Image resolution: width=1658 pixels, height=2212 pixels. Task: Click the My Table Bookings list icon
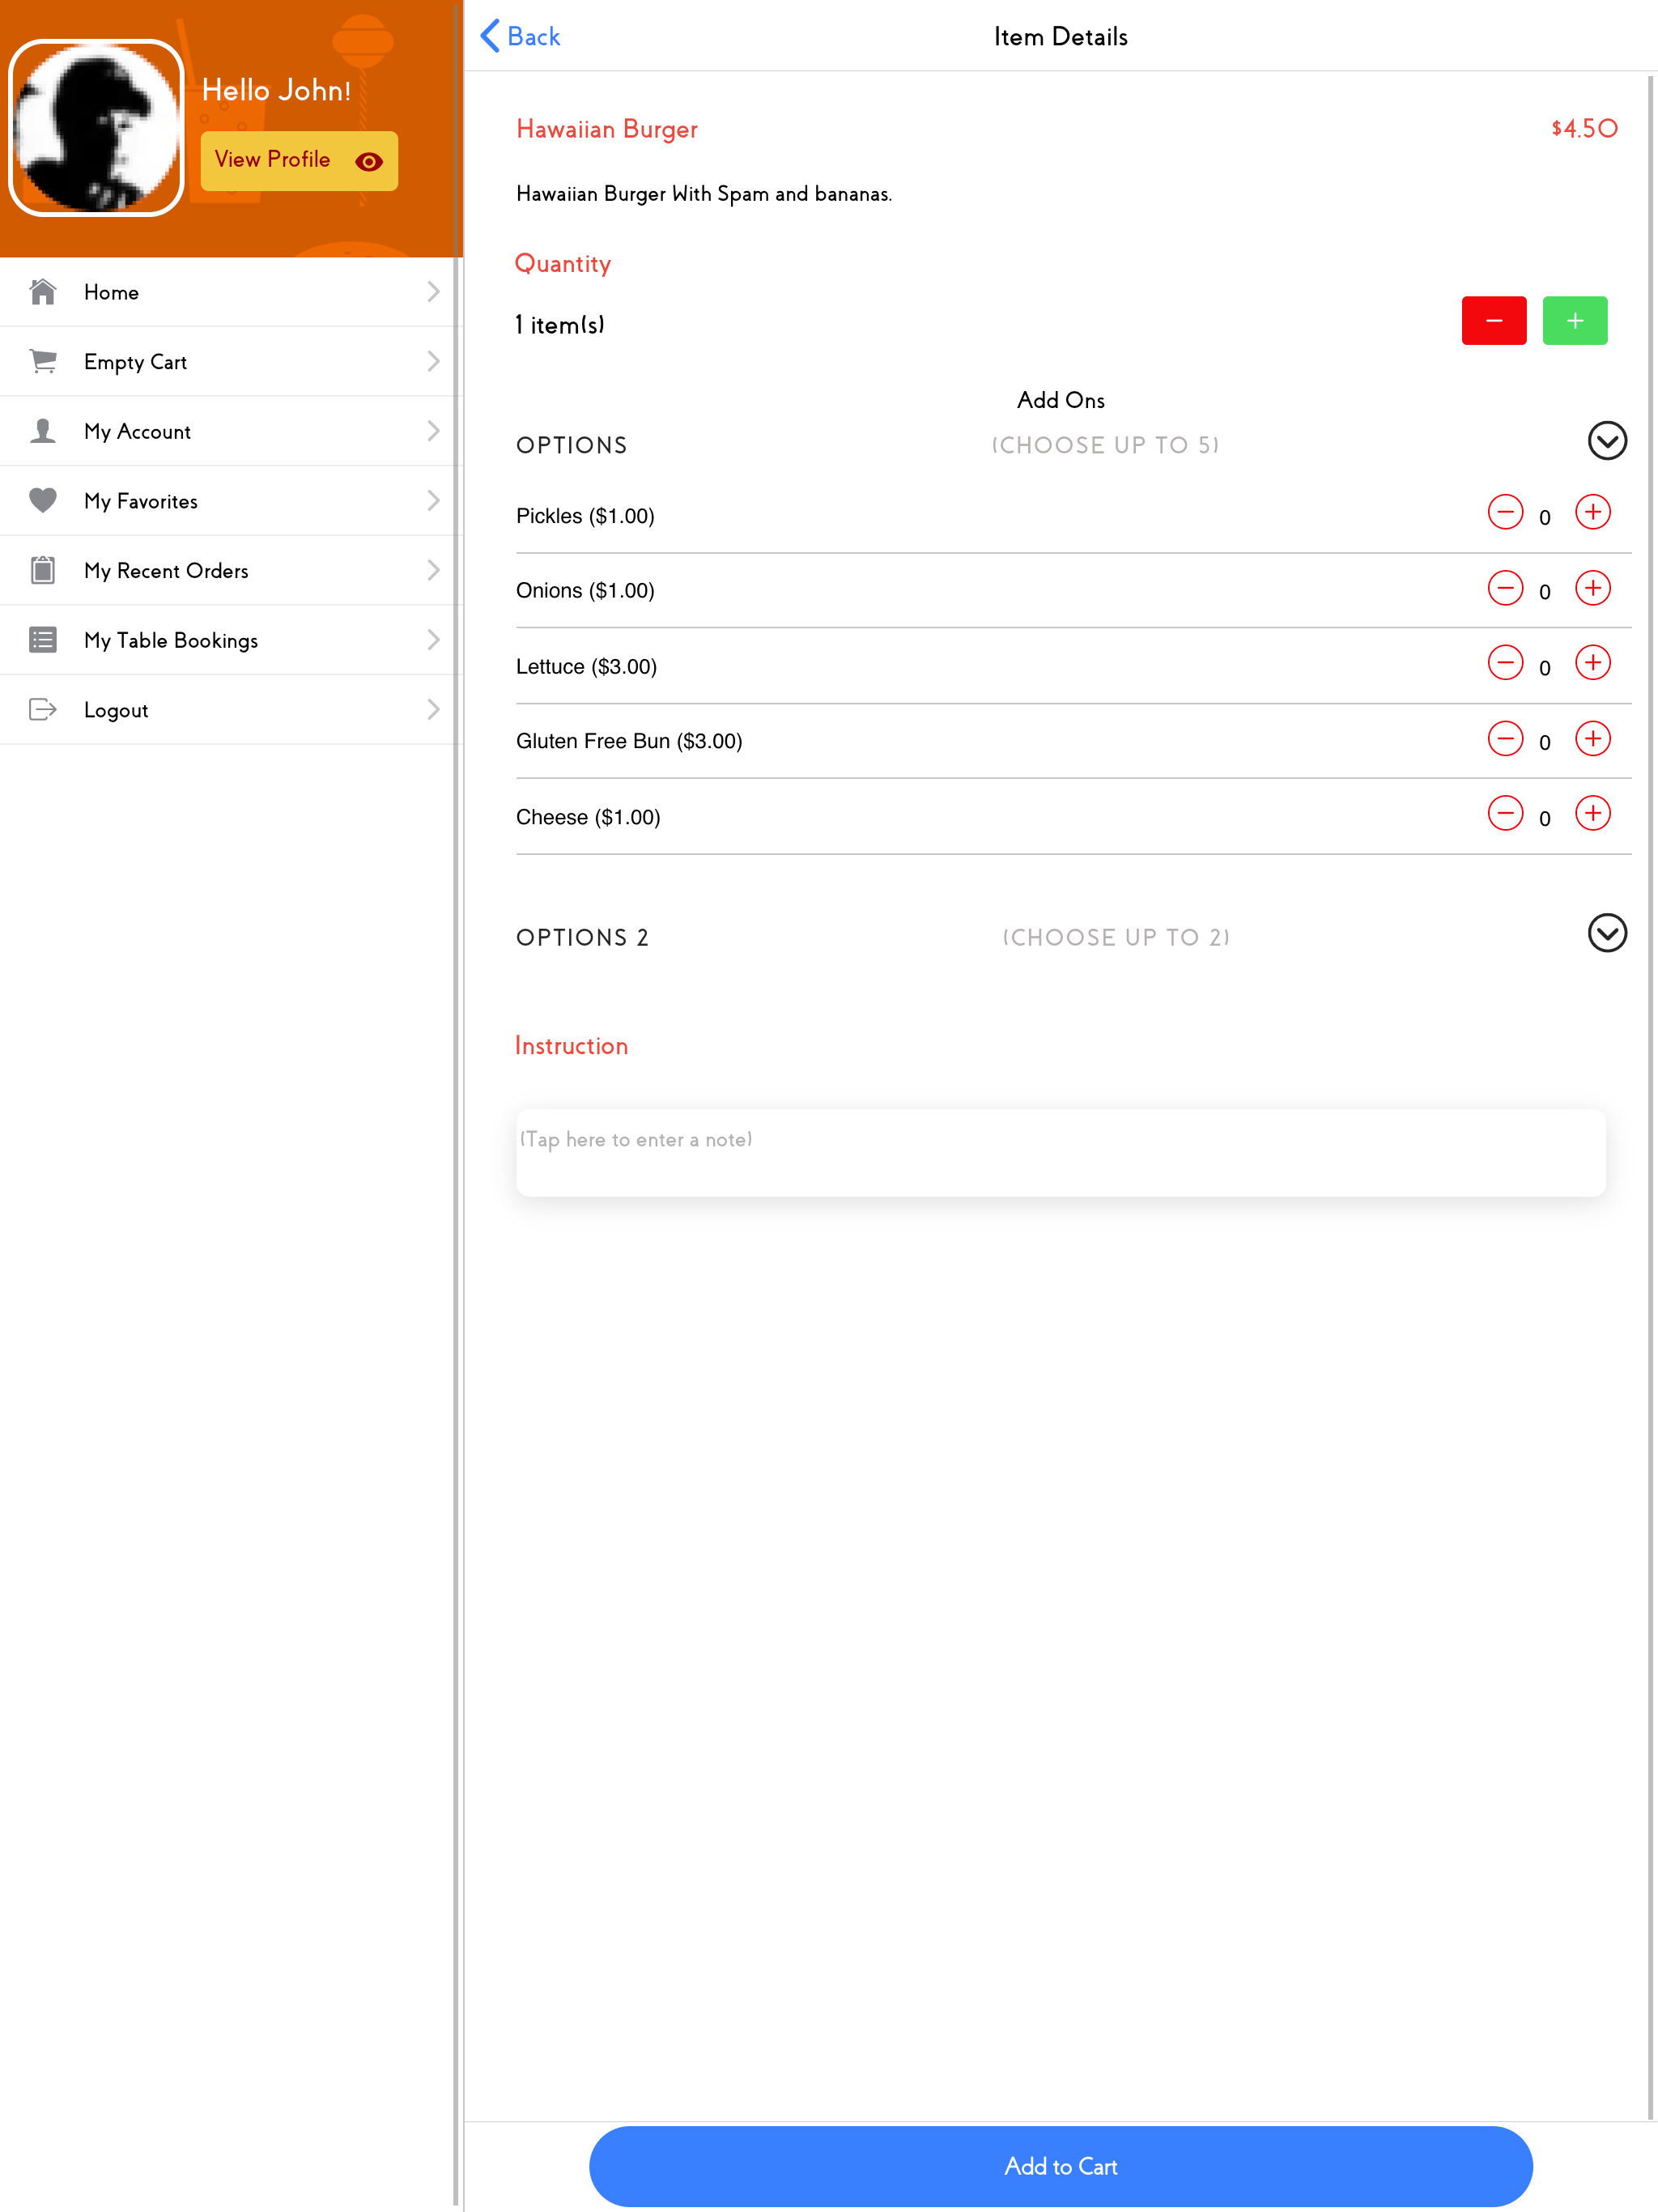pos(43,640)
